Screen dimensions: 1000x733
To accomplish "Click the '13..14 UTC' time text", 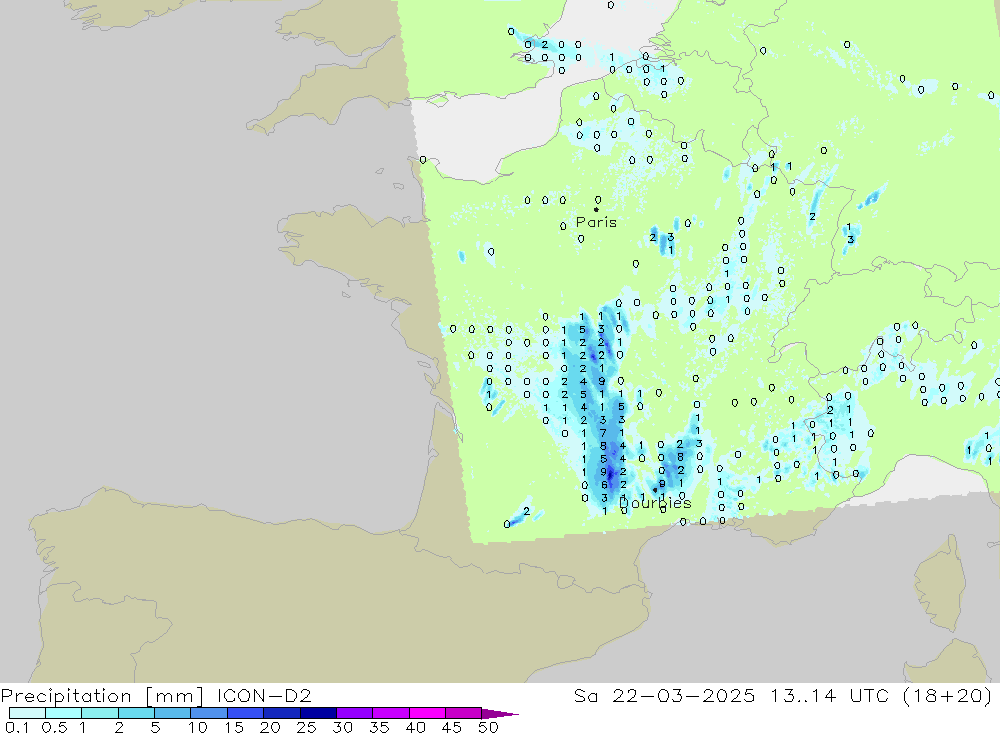I will [829, 695].
